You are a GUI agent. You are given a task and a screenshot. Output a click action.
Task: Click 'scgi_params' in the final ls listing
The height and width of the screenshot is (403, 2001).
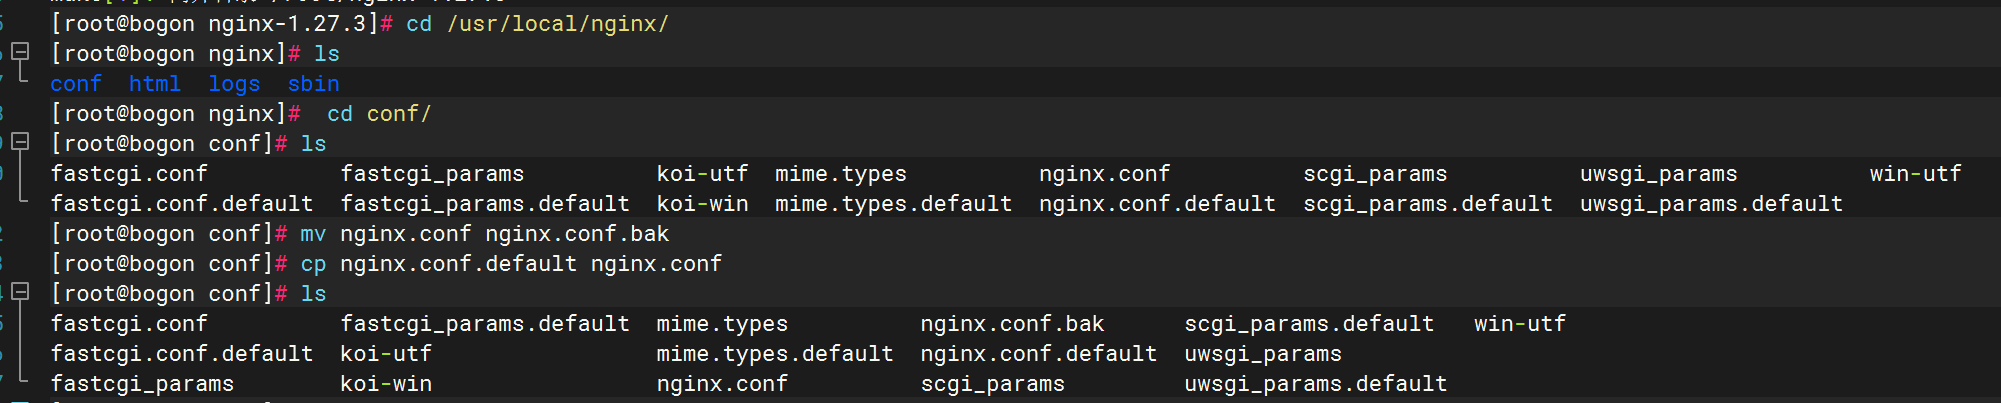tap(993, 384)
